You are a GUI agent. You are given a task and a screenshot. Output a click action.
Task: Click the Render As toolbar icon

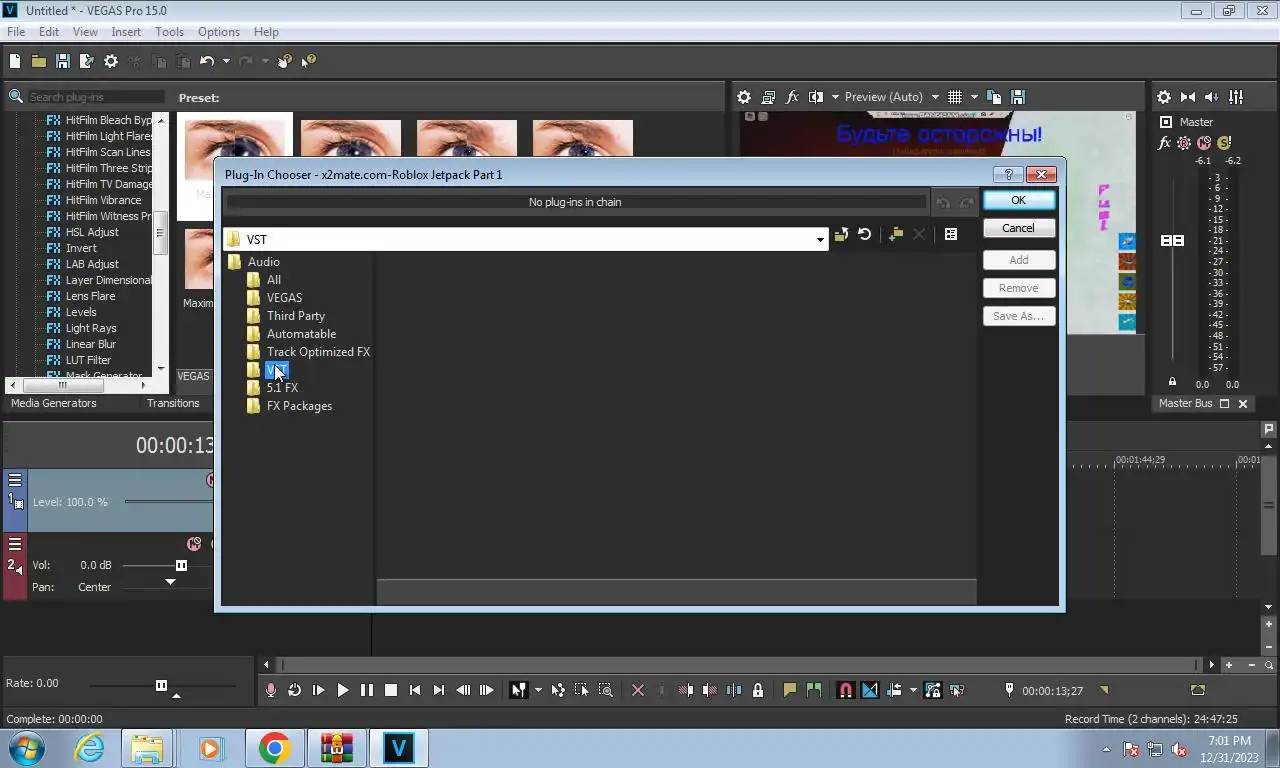(x=87, y=61)
